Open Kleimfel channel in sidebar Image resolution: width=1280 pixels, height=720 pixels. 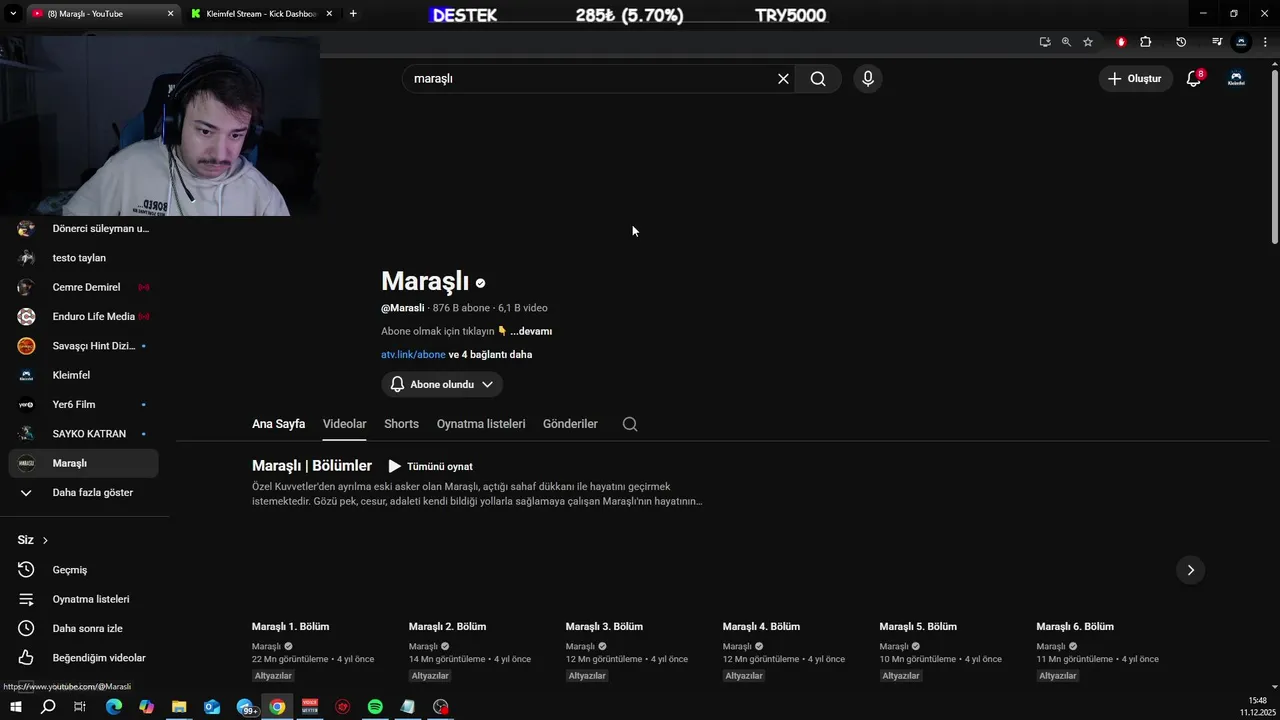(84, 375)
